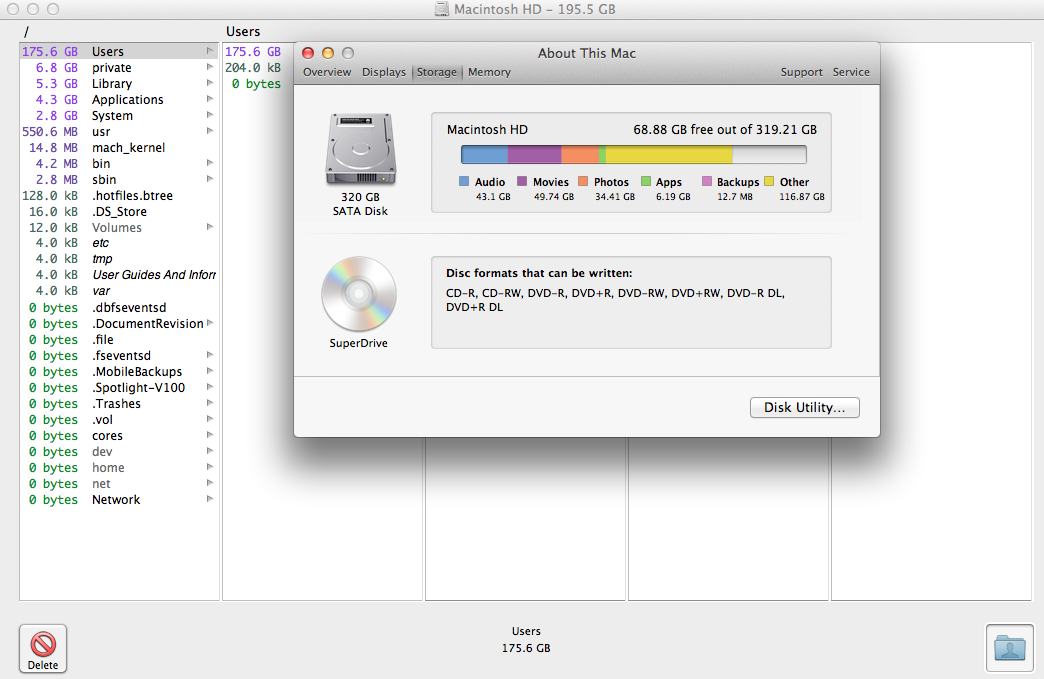Click the storage usage bar
This screenshot has width=1044, height=679.
click(x=634, y=154)
